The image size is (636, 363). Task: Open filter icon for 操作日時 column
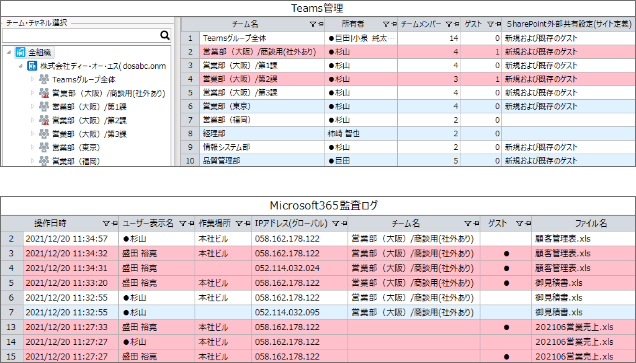click(106, 223)
